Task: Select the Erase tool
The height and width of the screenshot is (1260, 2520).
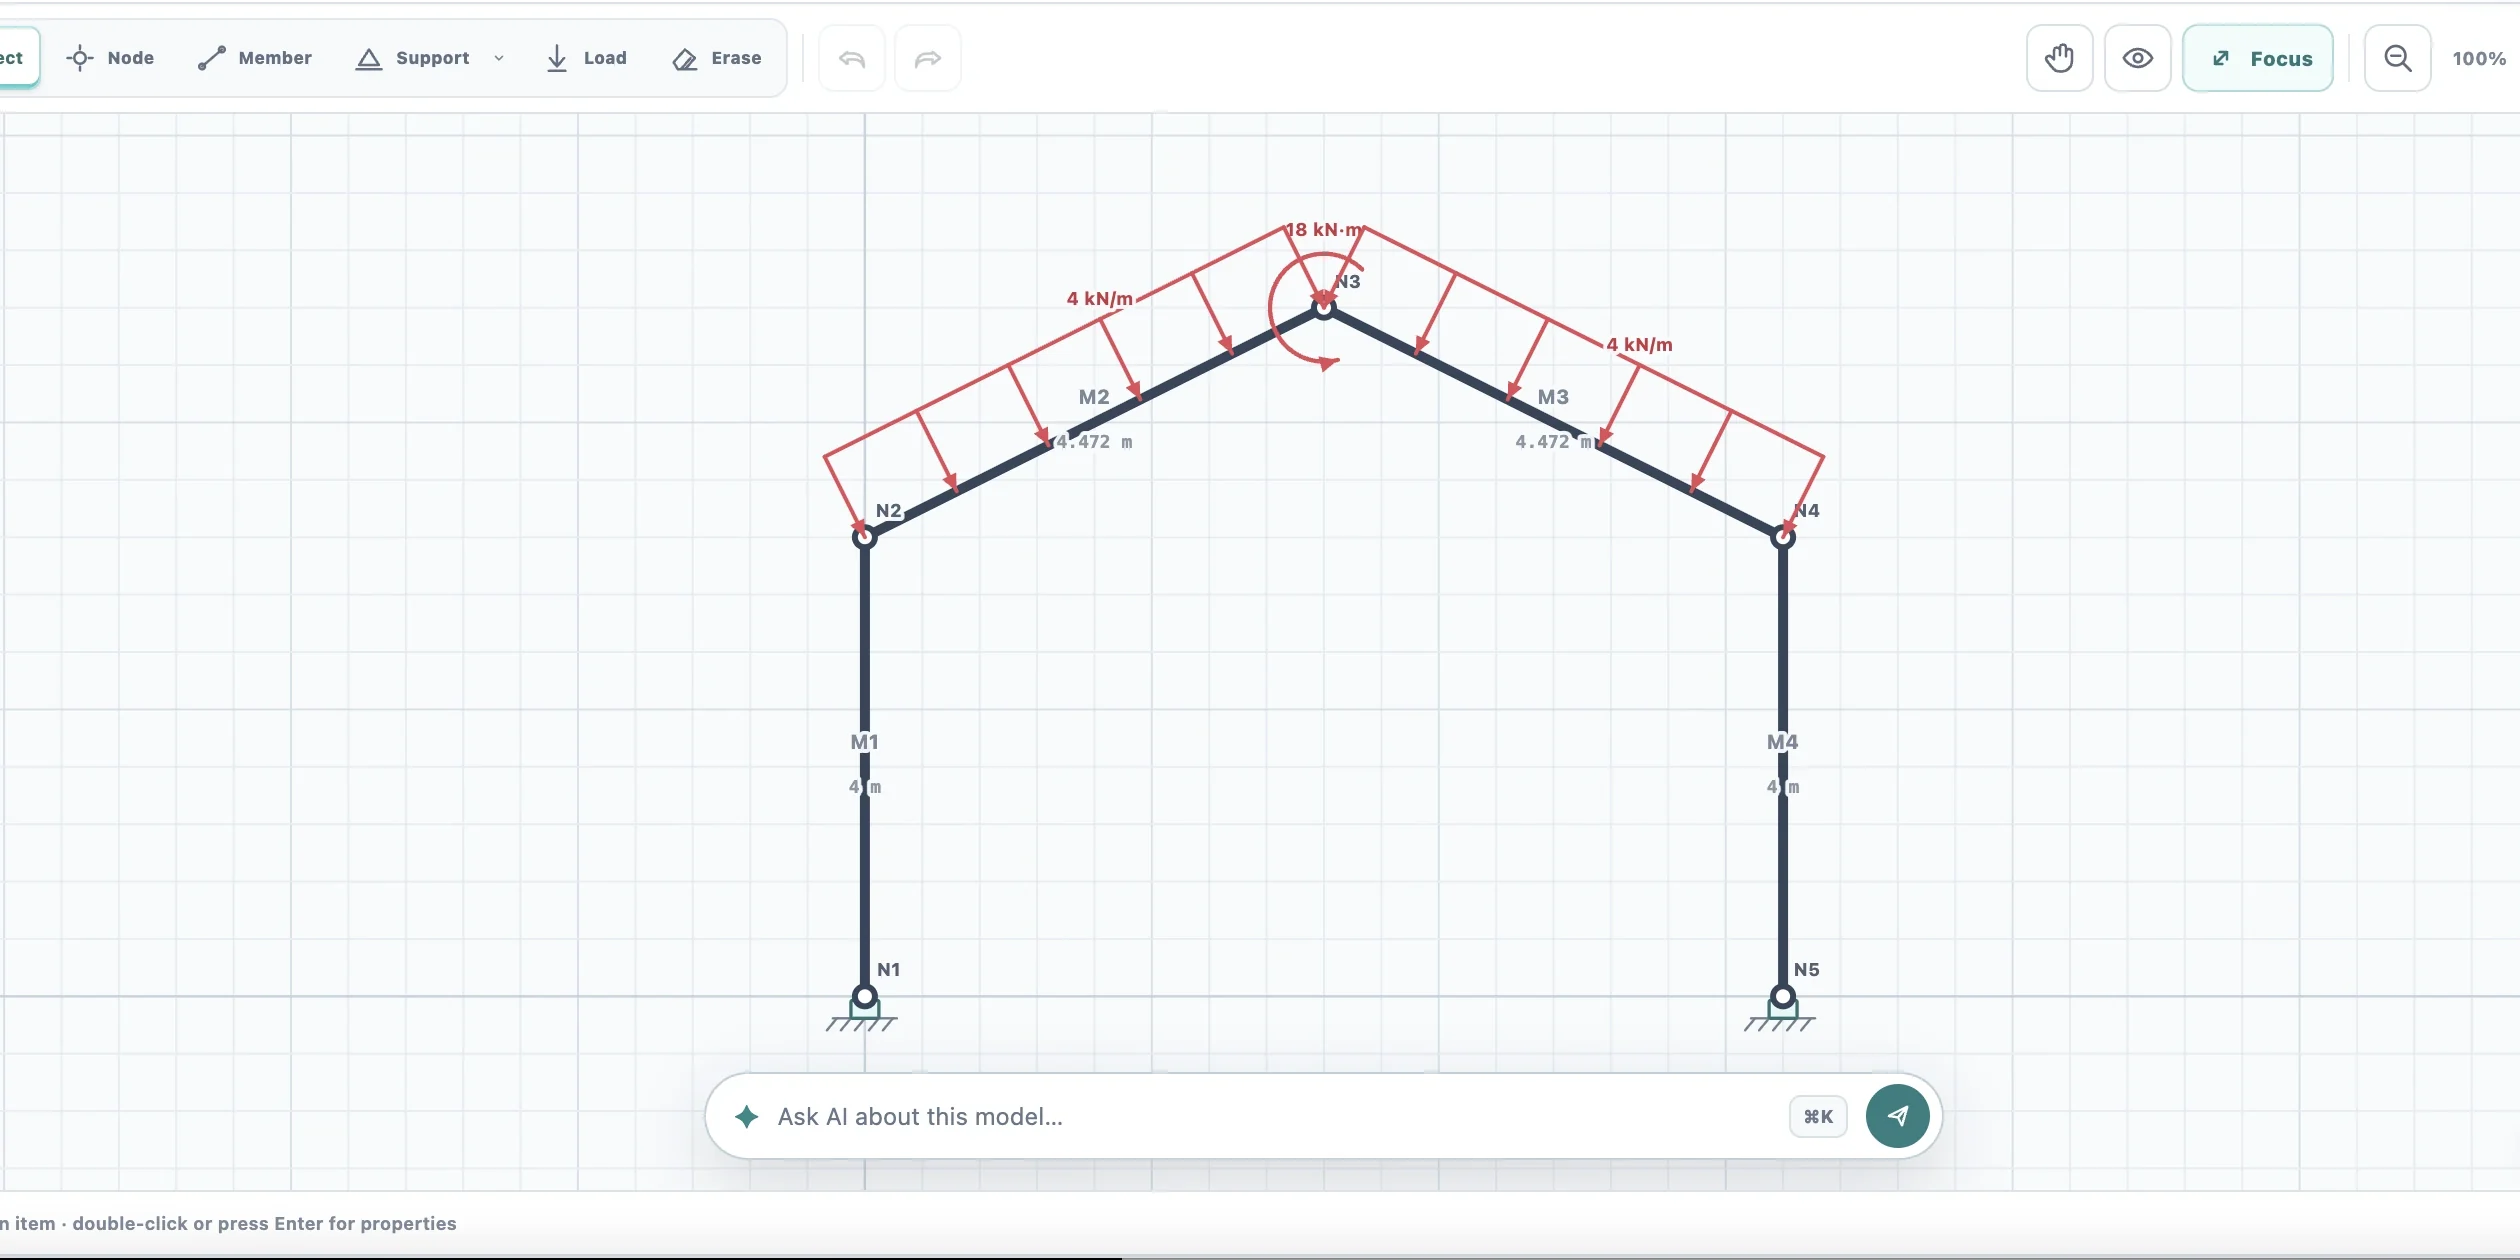Action: click(x=717, y=58)
